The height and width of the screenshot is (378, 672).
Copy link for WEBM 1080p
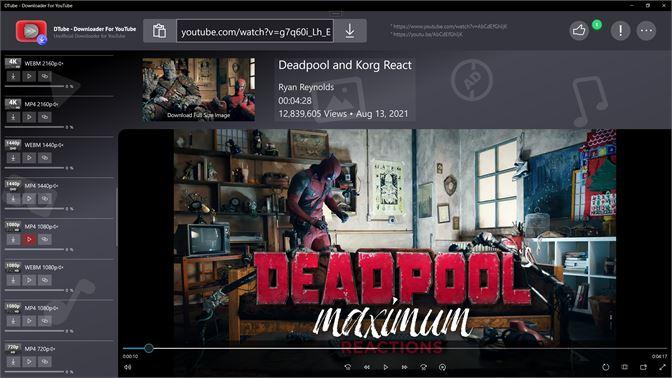point(45,280)
